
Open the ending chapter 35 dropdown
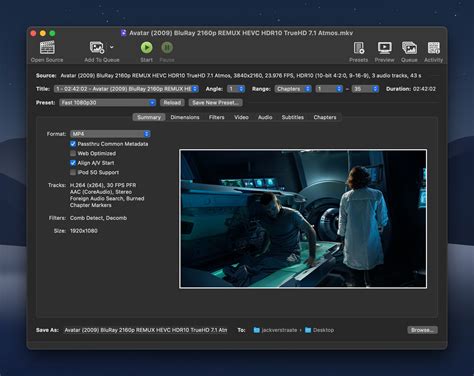[x=366, y=89]
